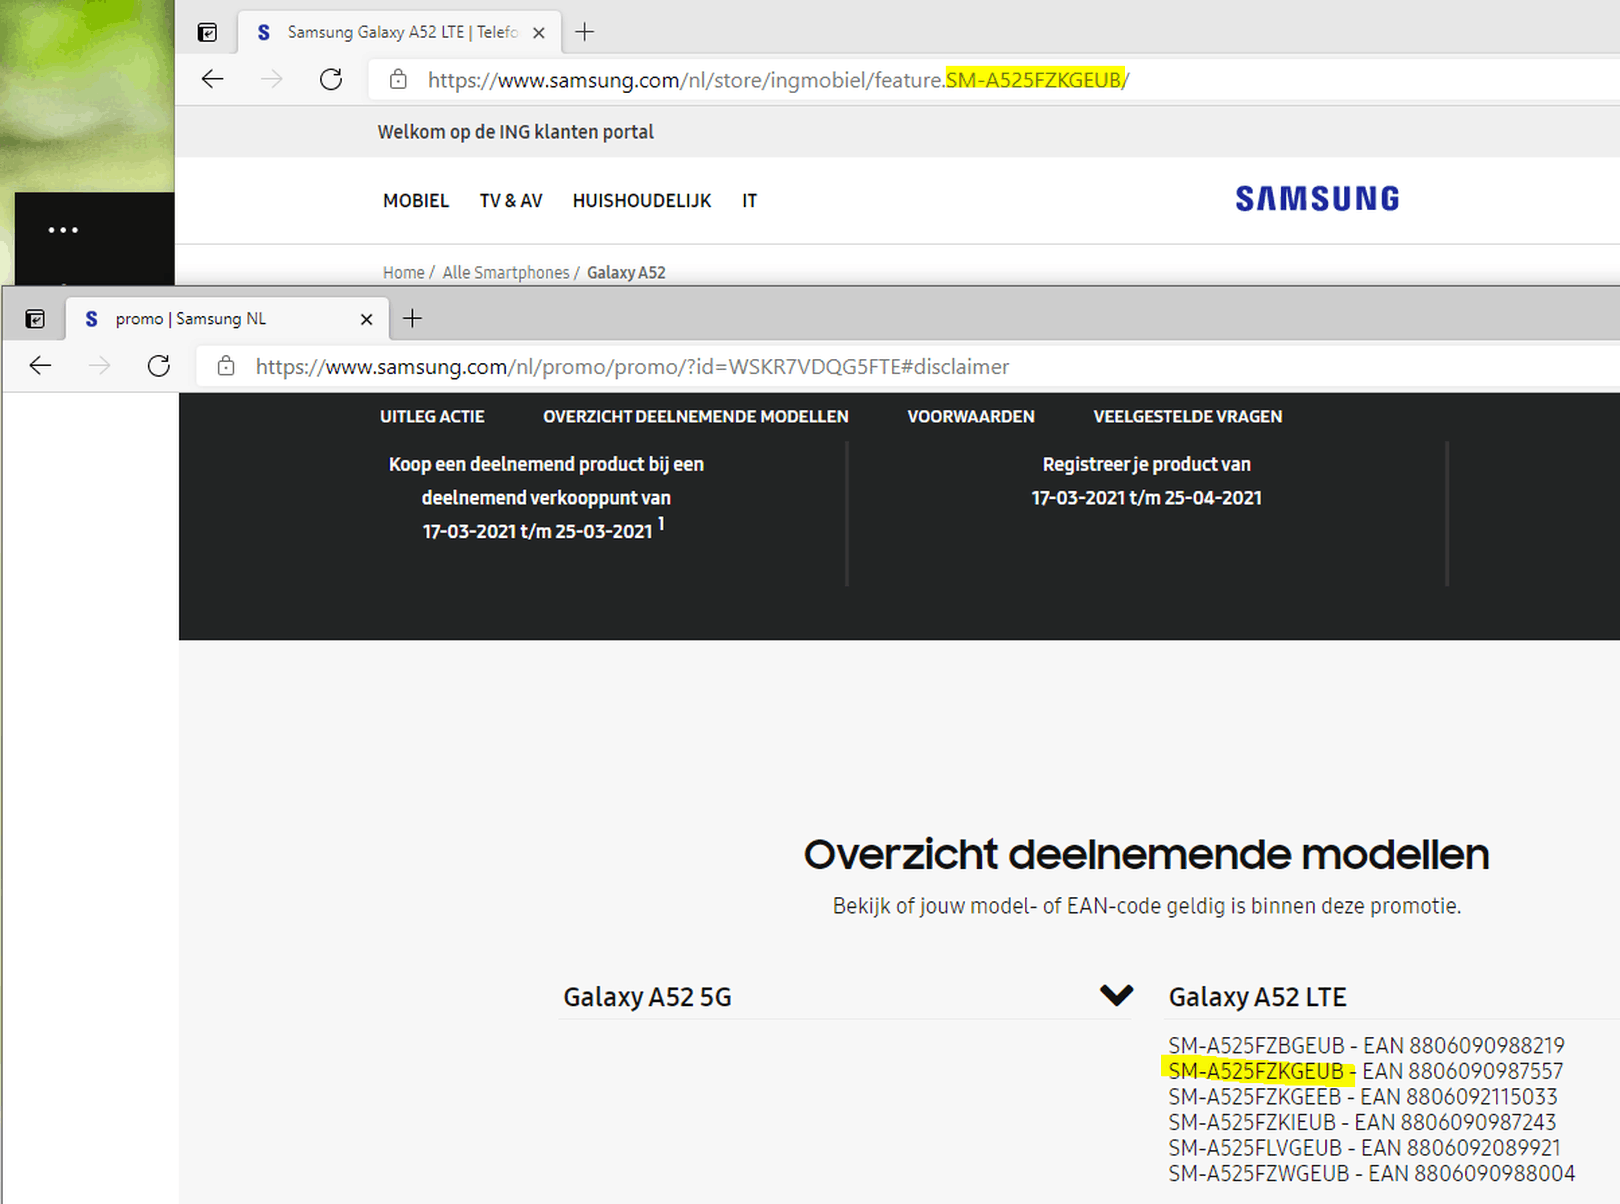This screenshot has width=1620, height=1204.
Task: Open new tab in promo window
Action: (x=412, y=319)
